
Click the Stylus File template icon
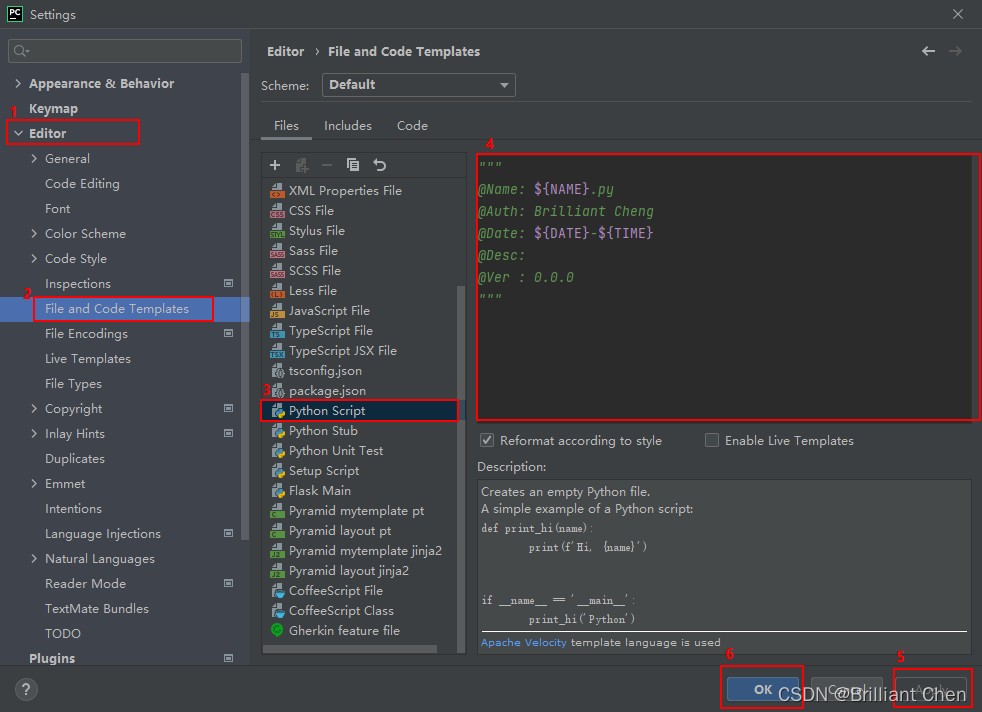click(x=277, y=230)
